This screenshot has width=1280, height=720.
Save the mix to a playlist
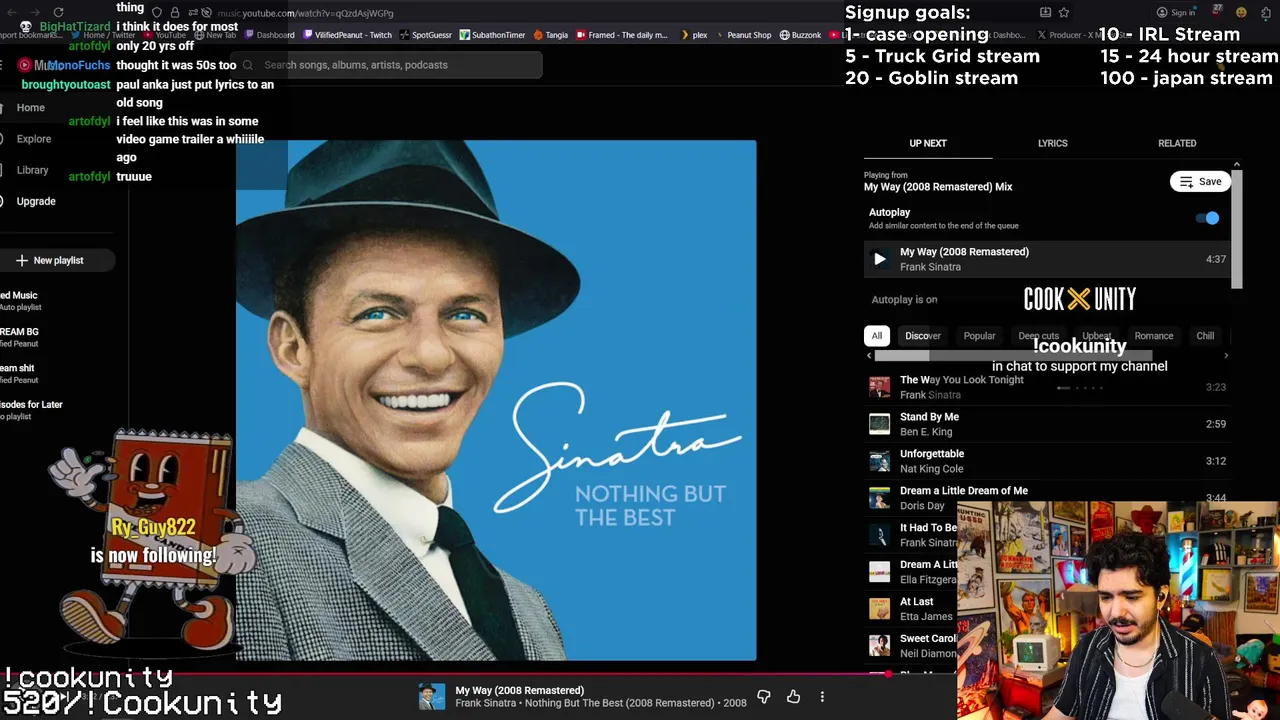pos(1200,181)
